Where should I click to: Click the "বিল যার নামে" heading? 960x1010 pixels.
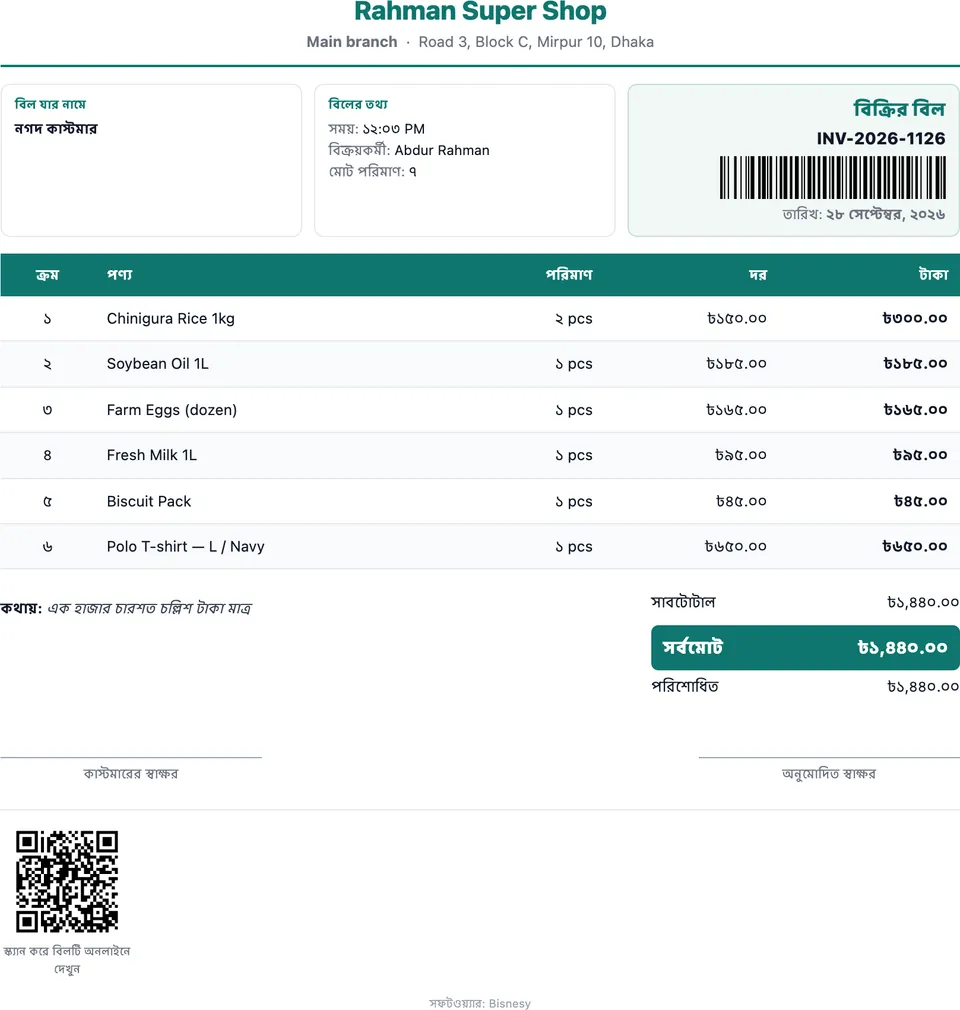click(50, 104)
